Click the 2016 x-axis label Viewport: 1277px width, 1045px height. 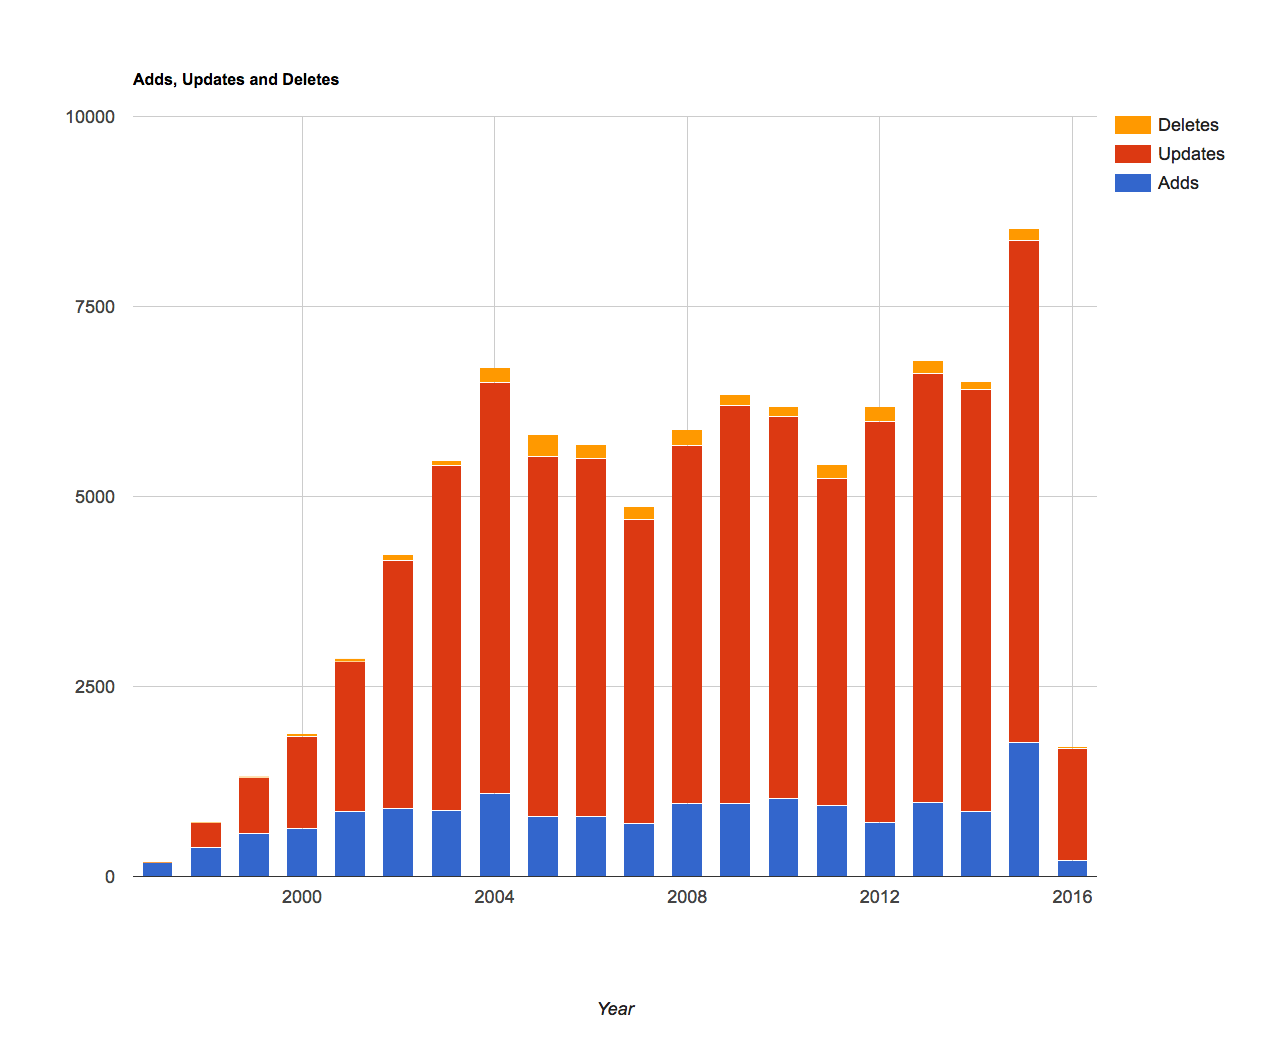point(1072,897)
